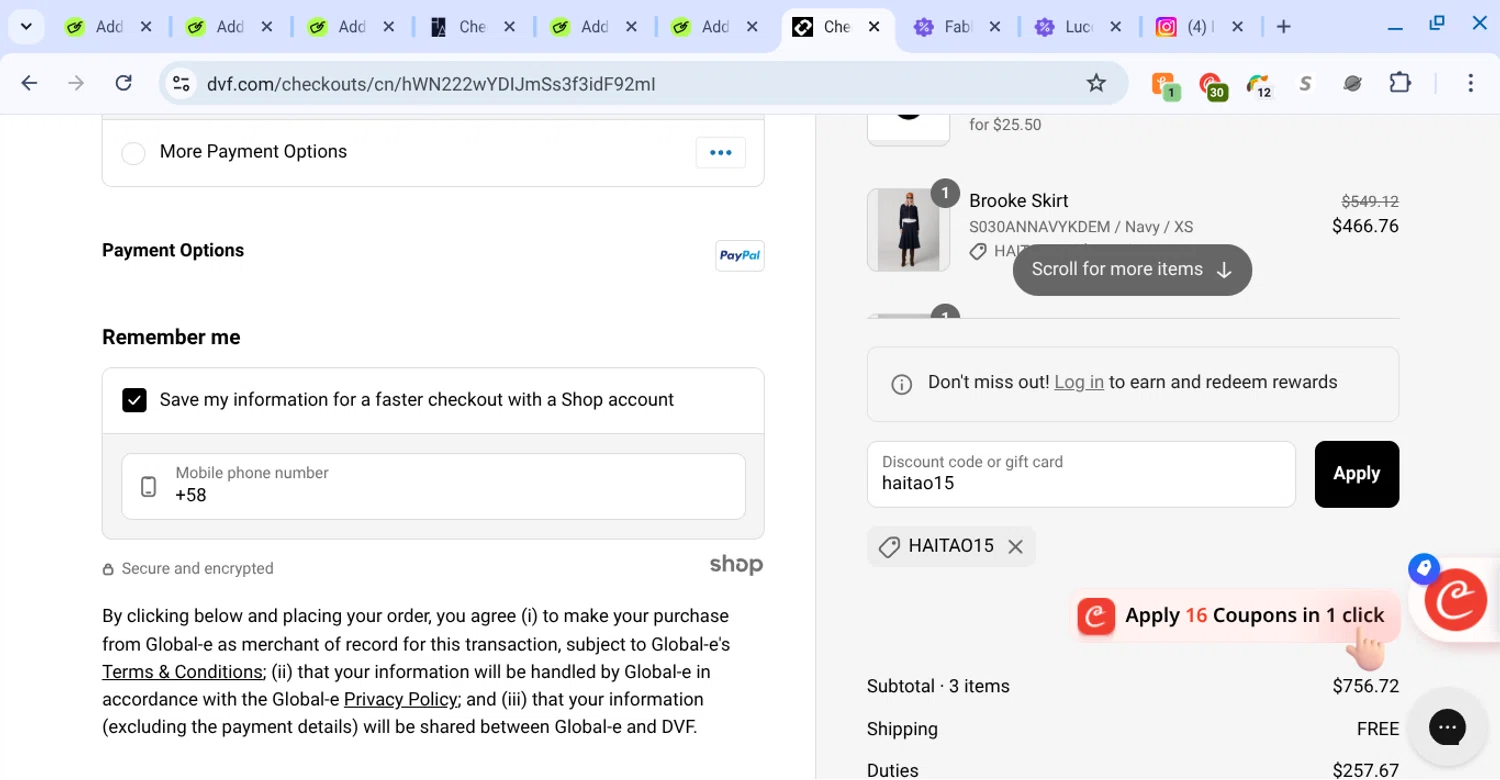The width and height of the screenshot is (1500, 780).
Task: Click the Mobile phone number field
Action: pos(433,486)
